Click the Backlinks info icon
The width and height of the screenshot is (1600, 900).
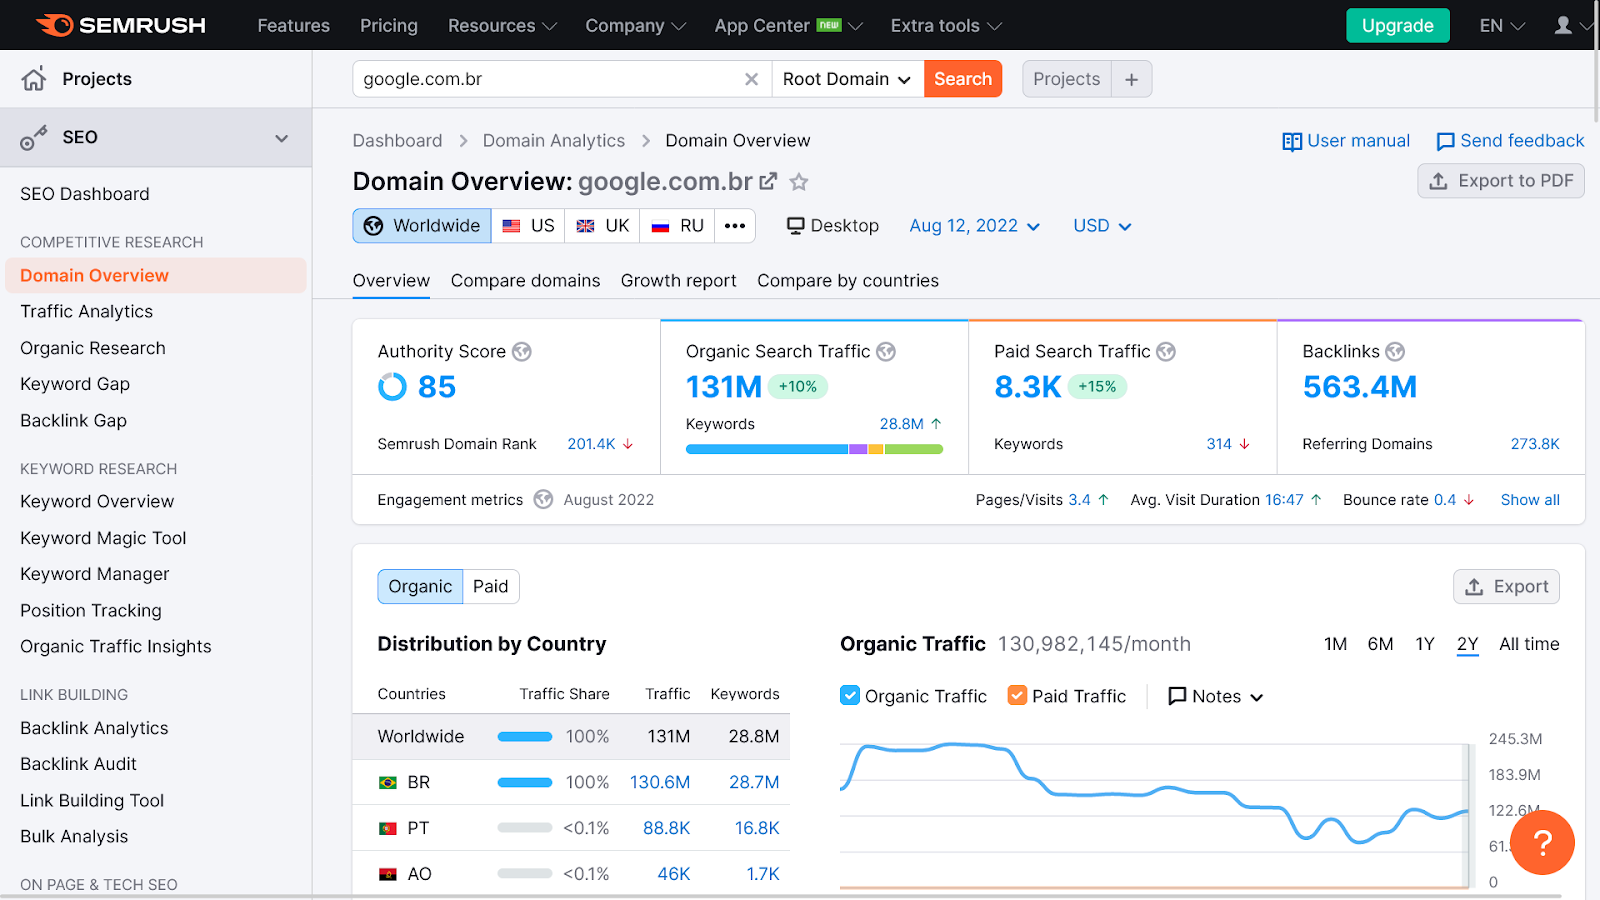[1395, 352]
